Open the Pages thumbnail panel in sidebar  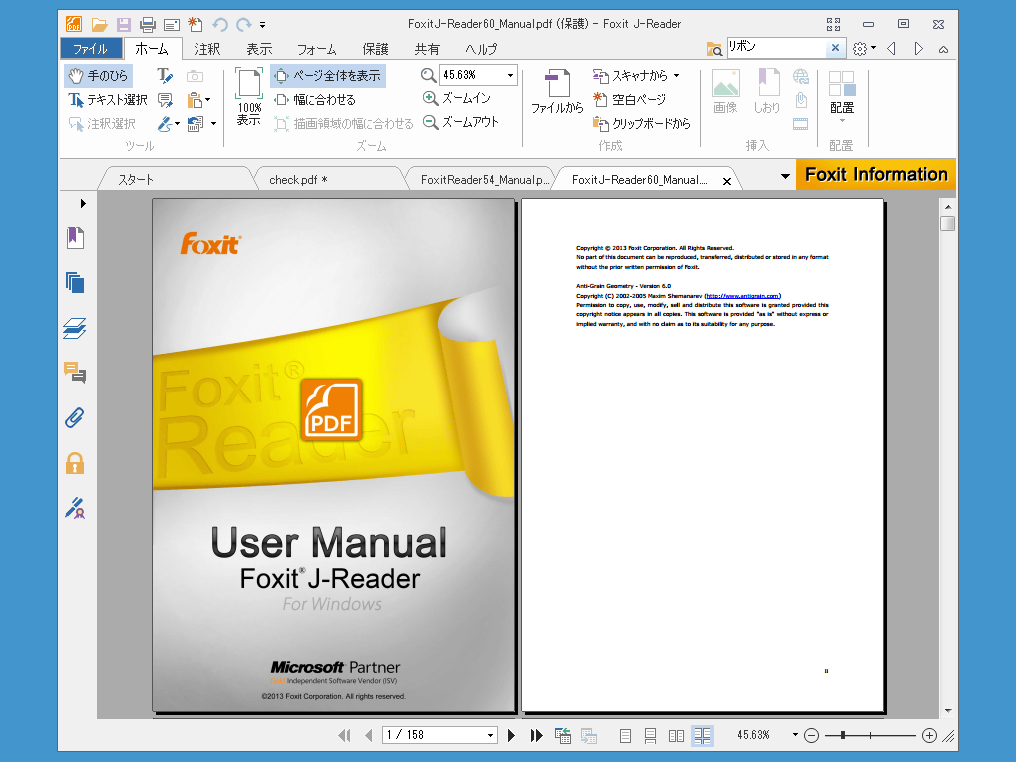(x=75, y=283)
